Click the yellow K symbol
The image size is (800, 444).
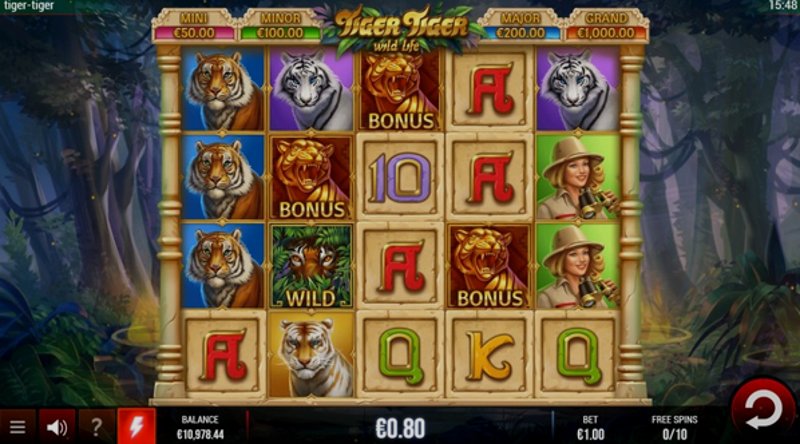(489, 355)
